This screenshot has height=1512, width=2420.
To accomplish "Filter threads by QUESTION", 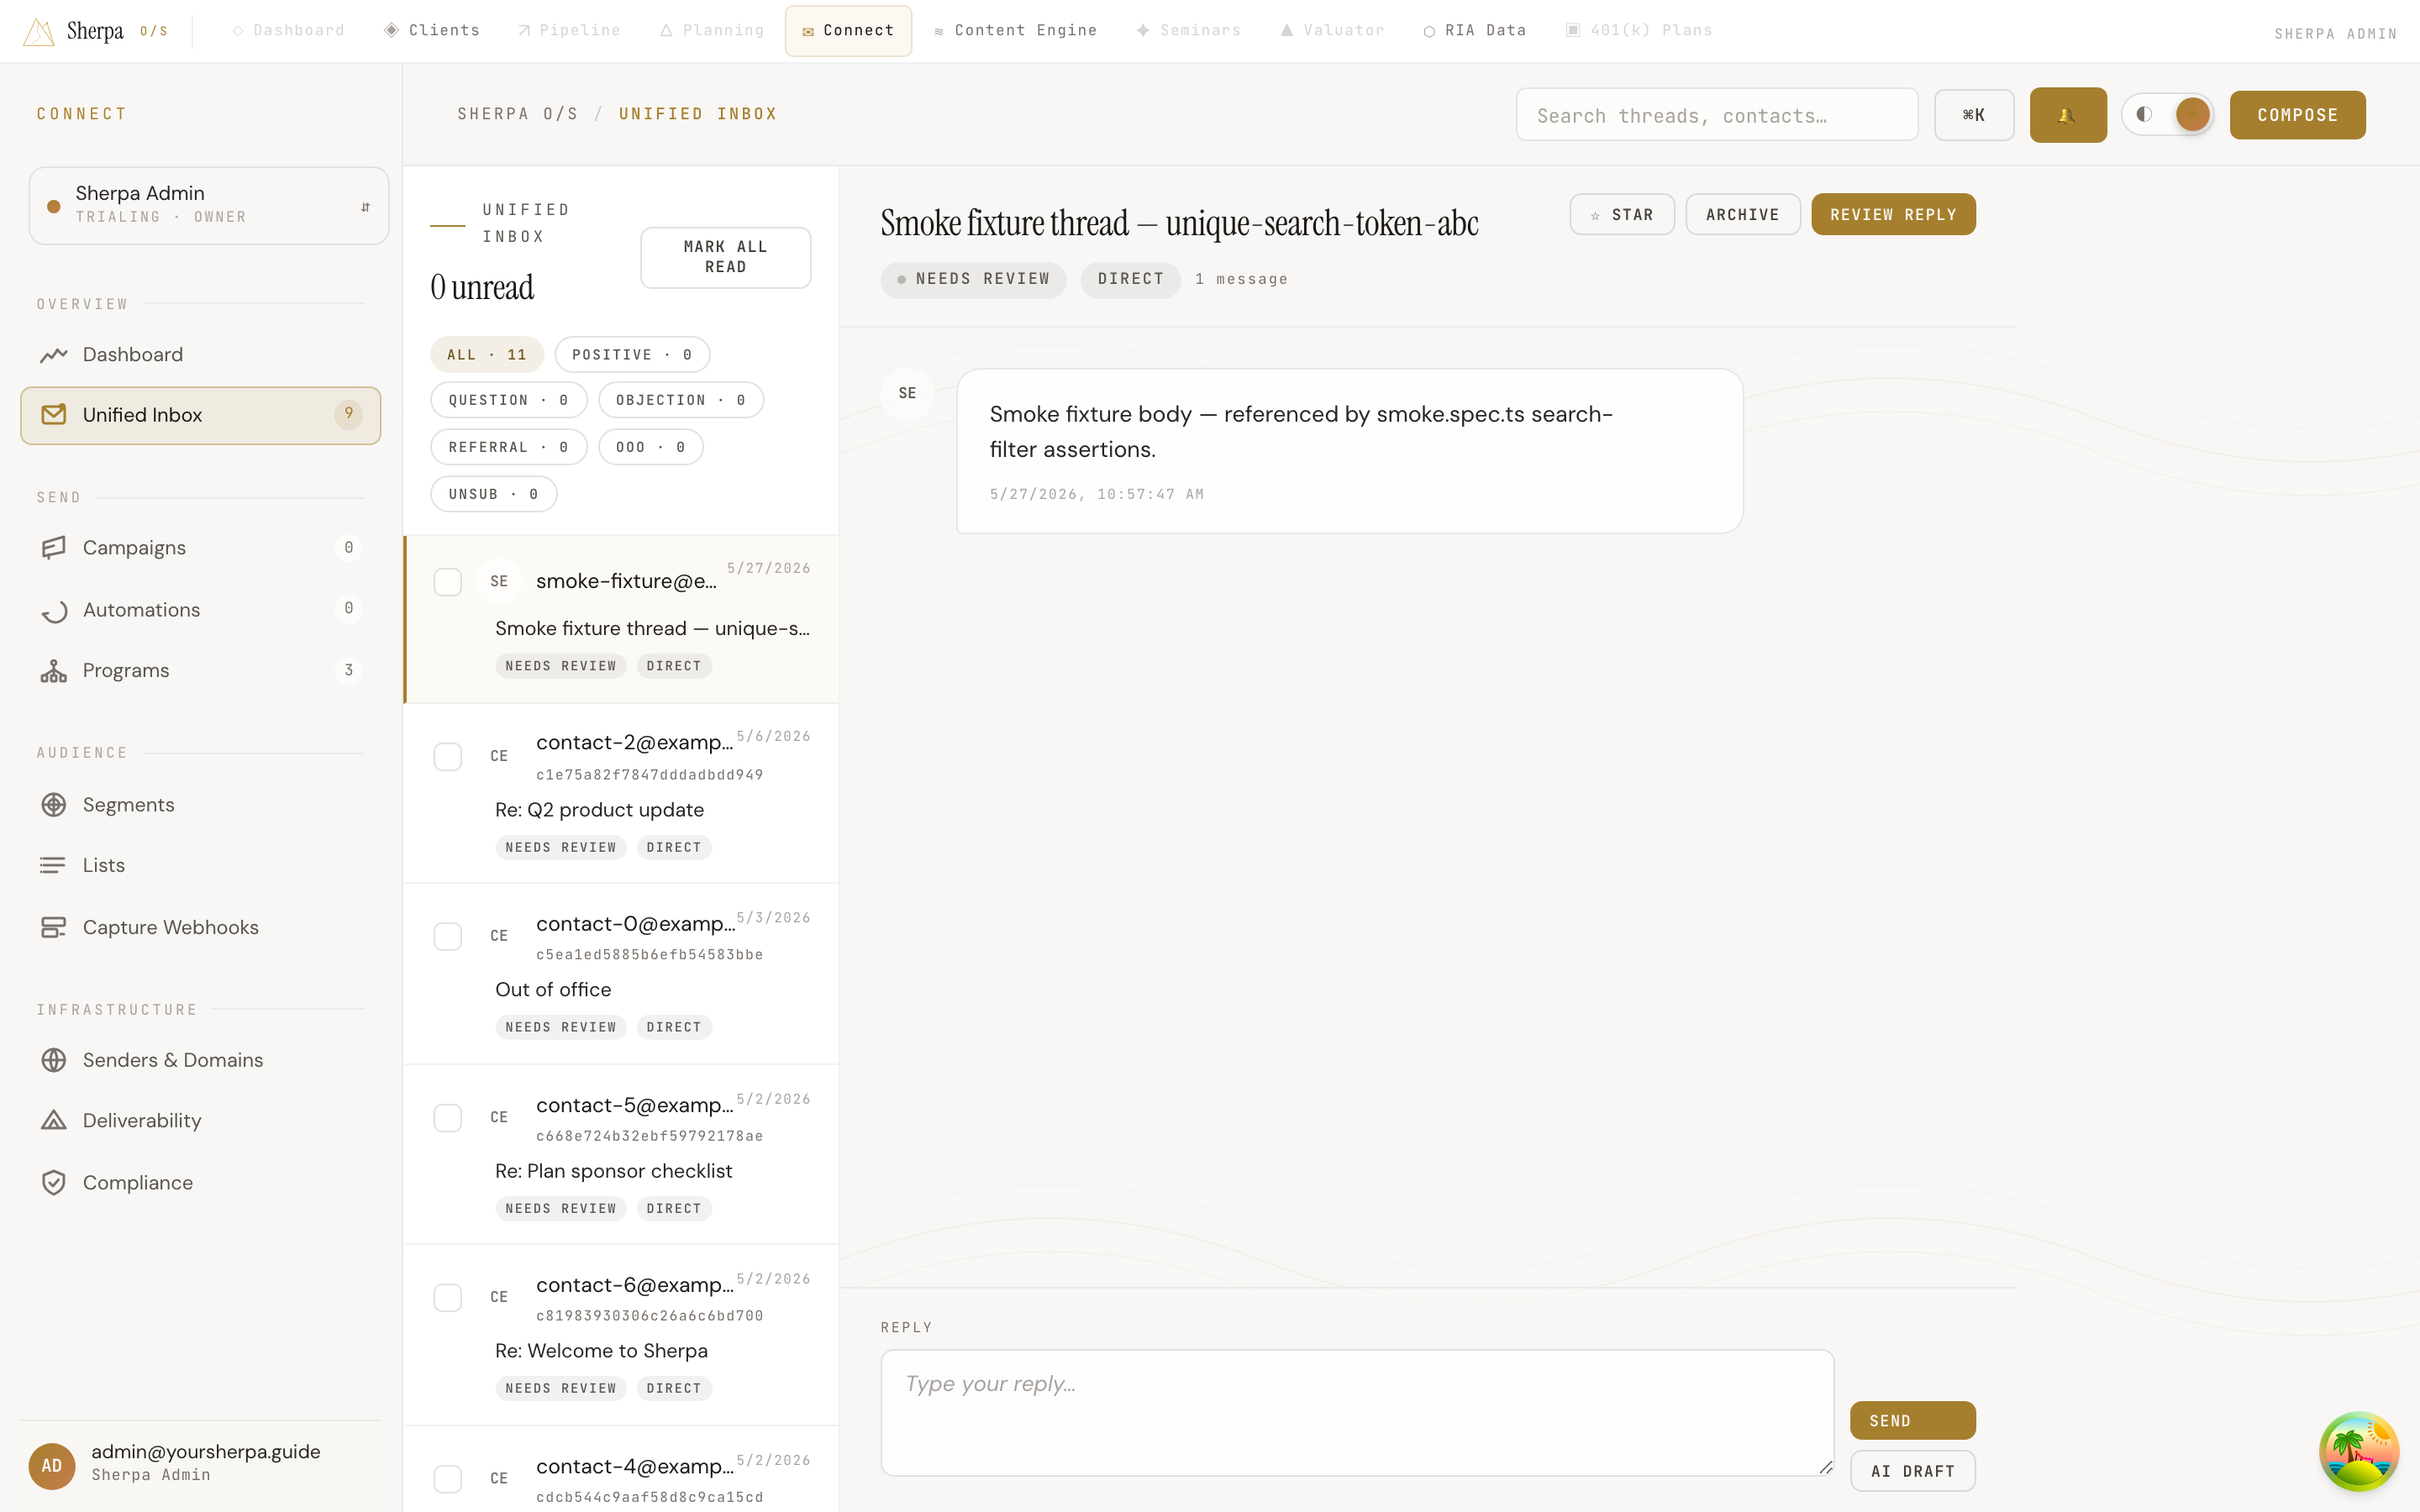I will (508, 400).
